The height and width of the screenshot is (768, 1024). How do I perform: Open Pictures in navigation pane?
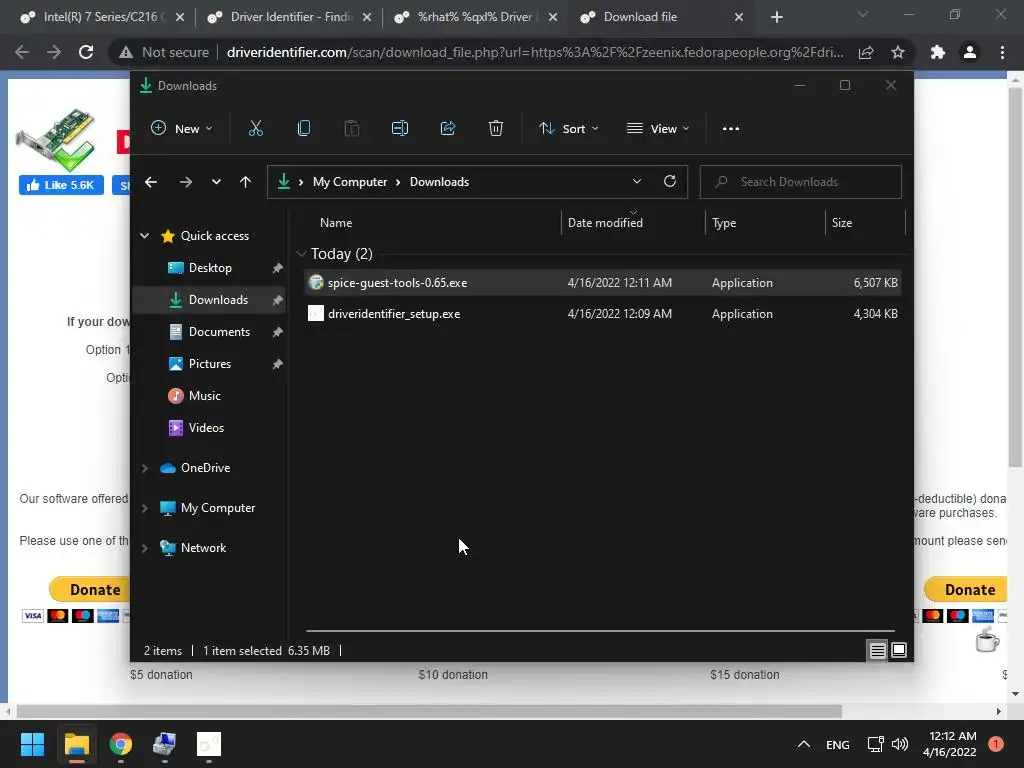point(210,364)
